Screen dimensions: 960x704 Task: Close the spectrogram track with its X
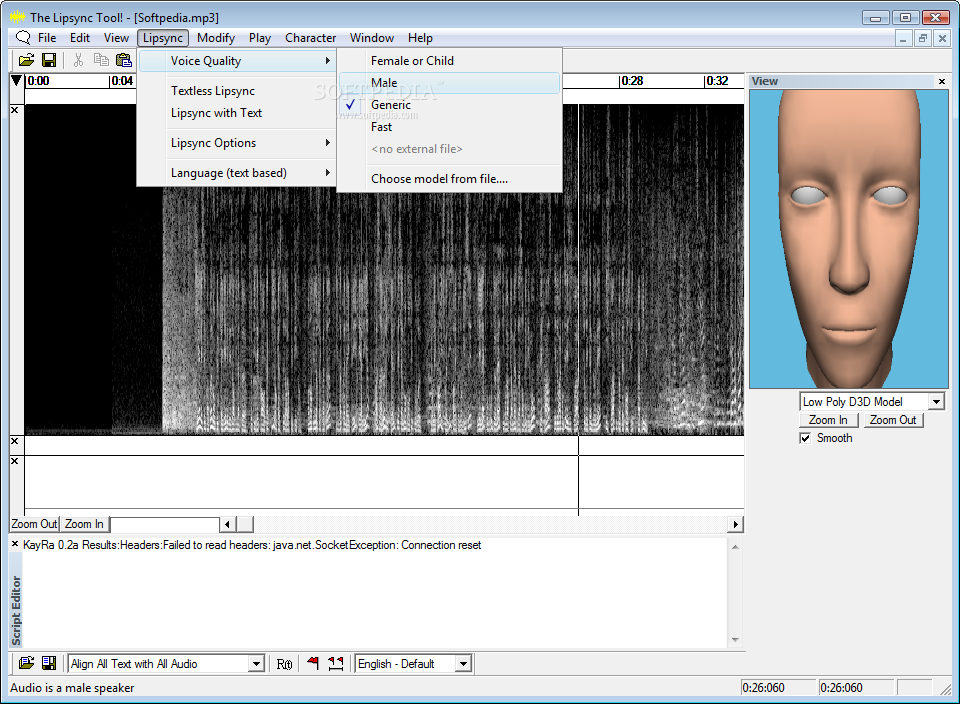click(15, 110)
